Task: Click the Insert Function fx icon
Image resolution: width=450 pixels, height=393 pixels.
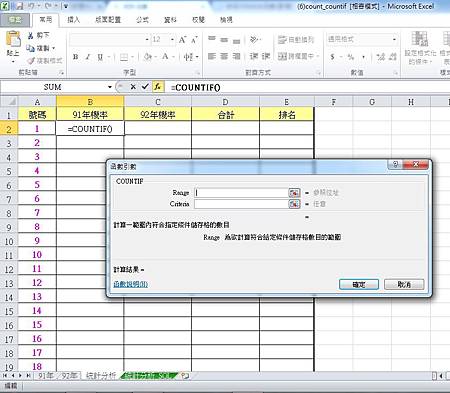Action: 158,87
